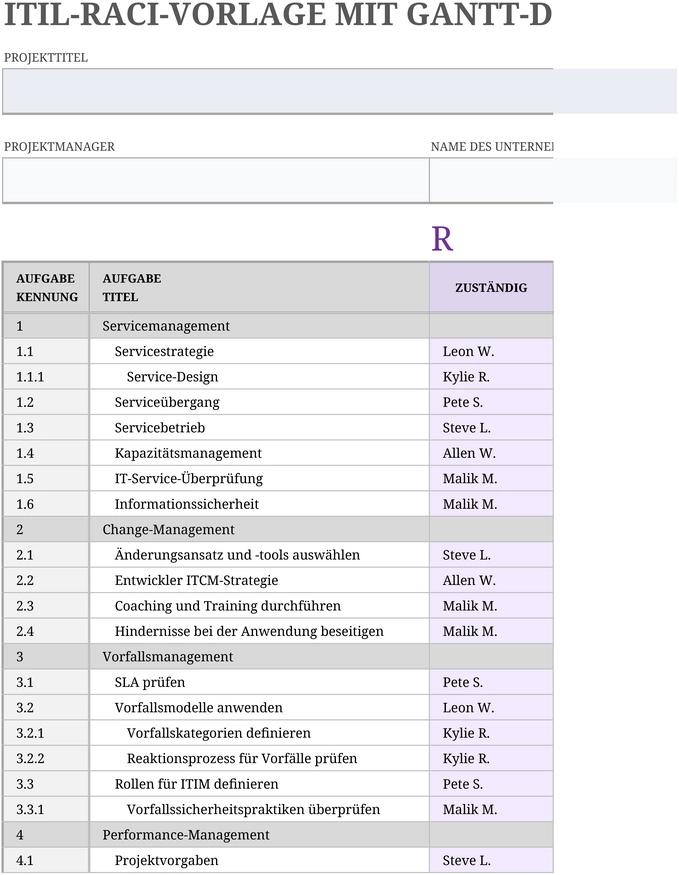Click the 'Servicebetrieb' cell
679x875 pixels.
[x=259, y=427]
